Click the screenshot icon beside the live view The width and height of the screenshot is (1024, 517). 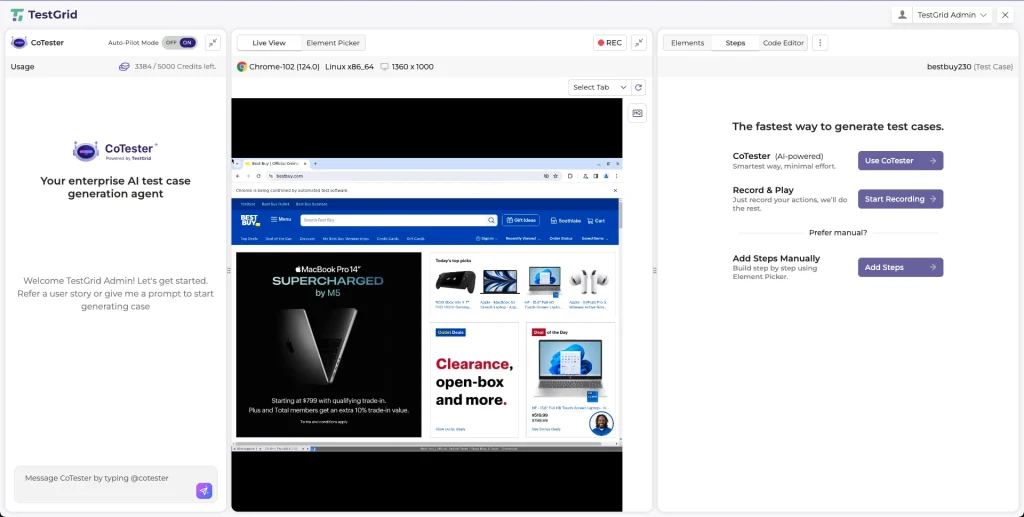coord(637,113)
